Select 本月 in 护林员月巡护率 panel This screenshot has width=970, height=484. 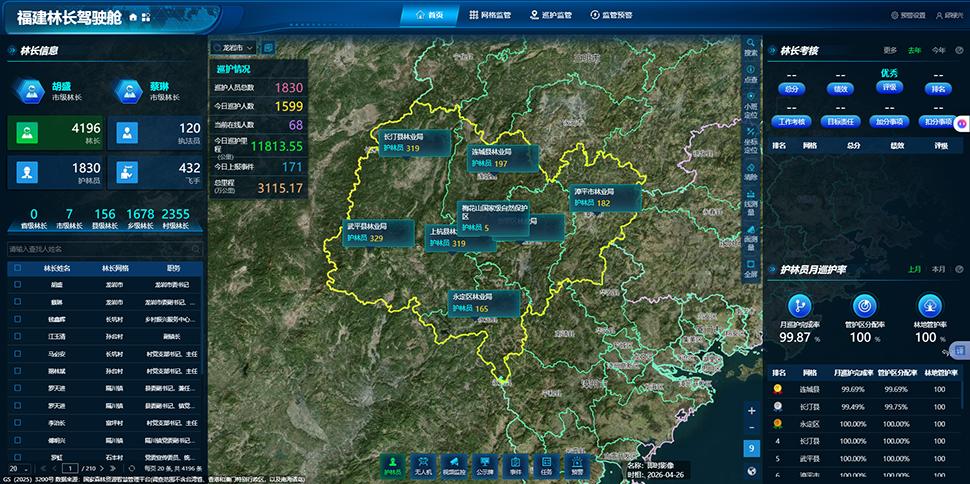click(x=938, y=269)
